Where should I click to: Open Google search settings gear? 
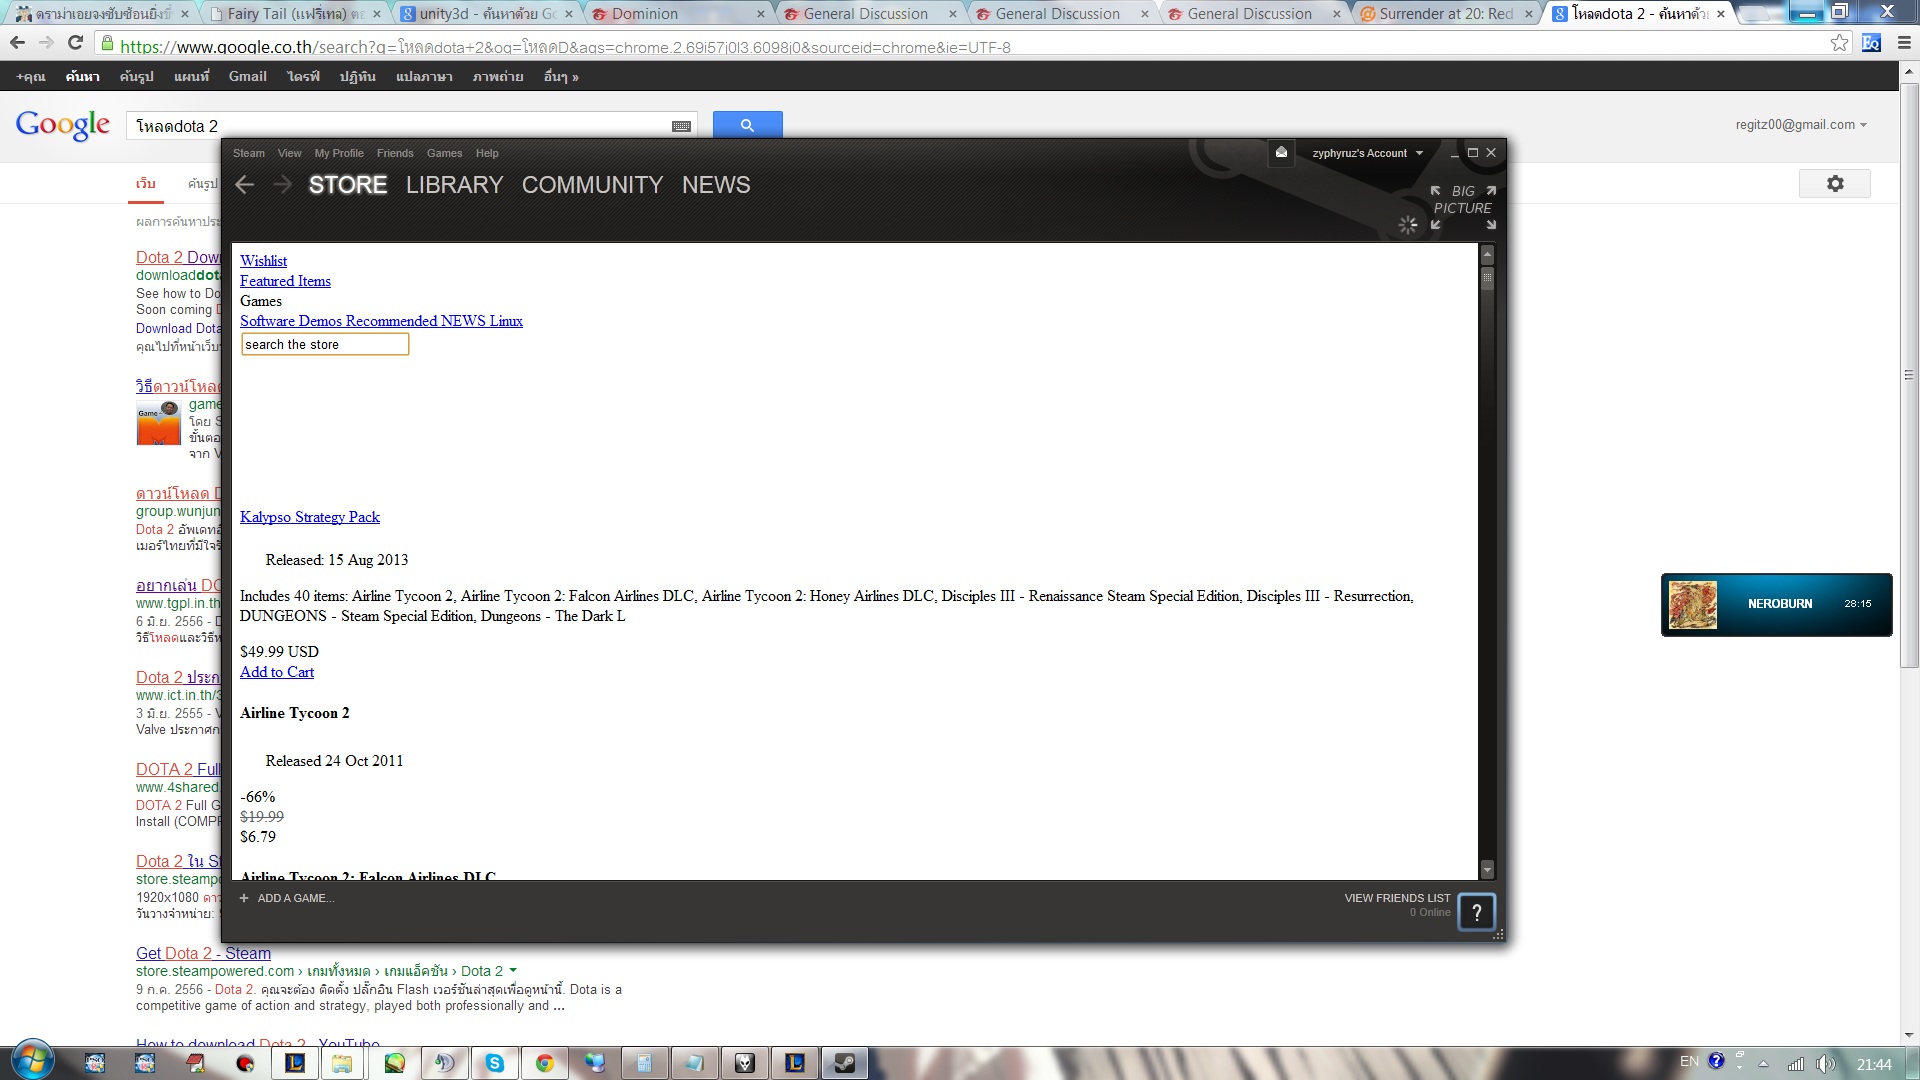[x=1834, y=184]
